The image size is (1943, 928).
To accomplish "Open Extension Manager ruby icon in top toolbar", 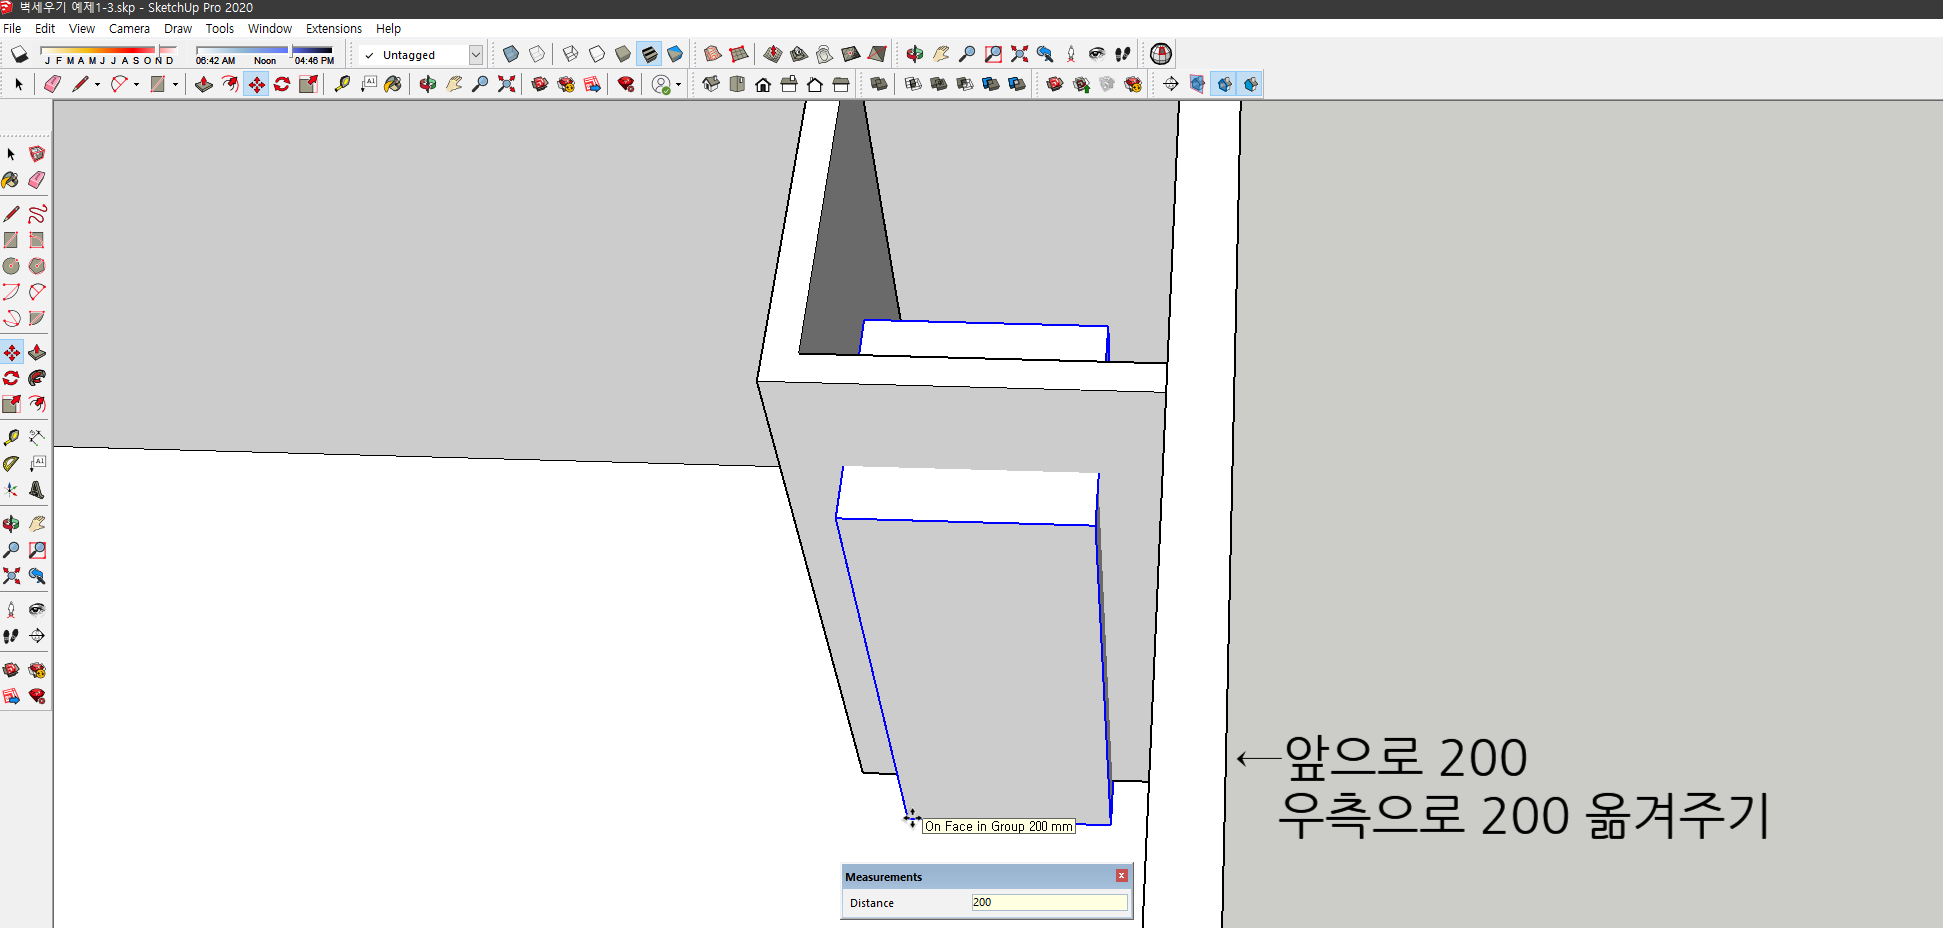I will pyautogui.click(x=626, y=84).
